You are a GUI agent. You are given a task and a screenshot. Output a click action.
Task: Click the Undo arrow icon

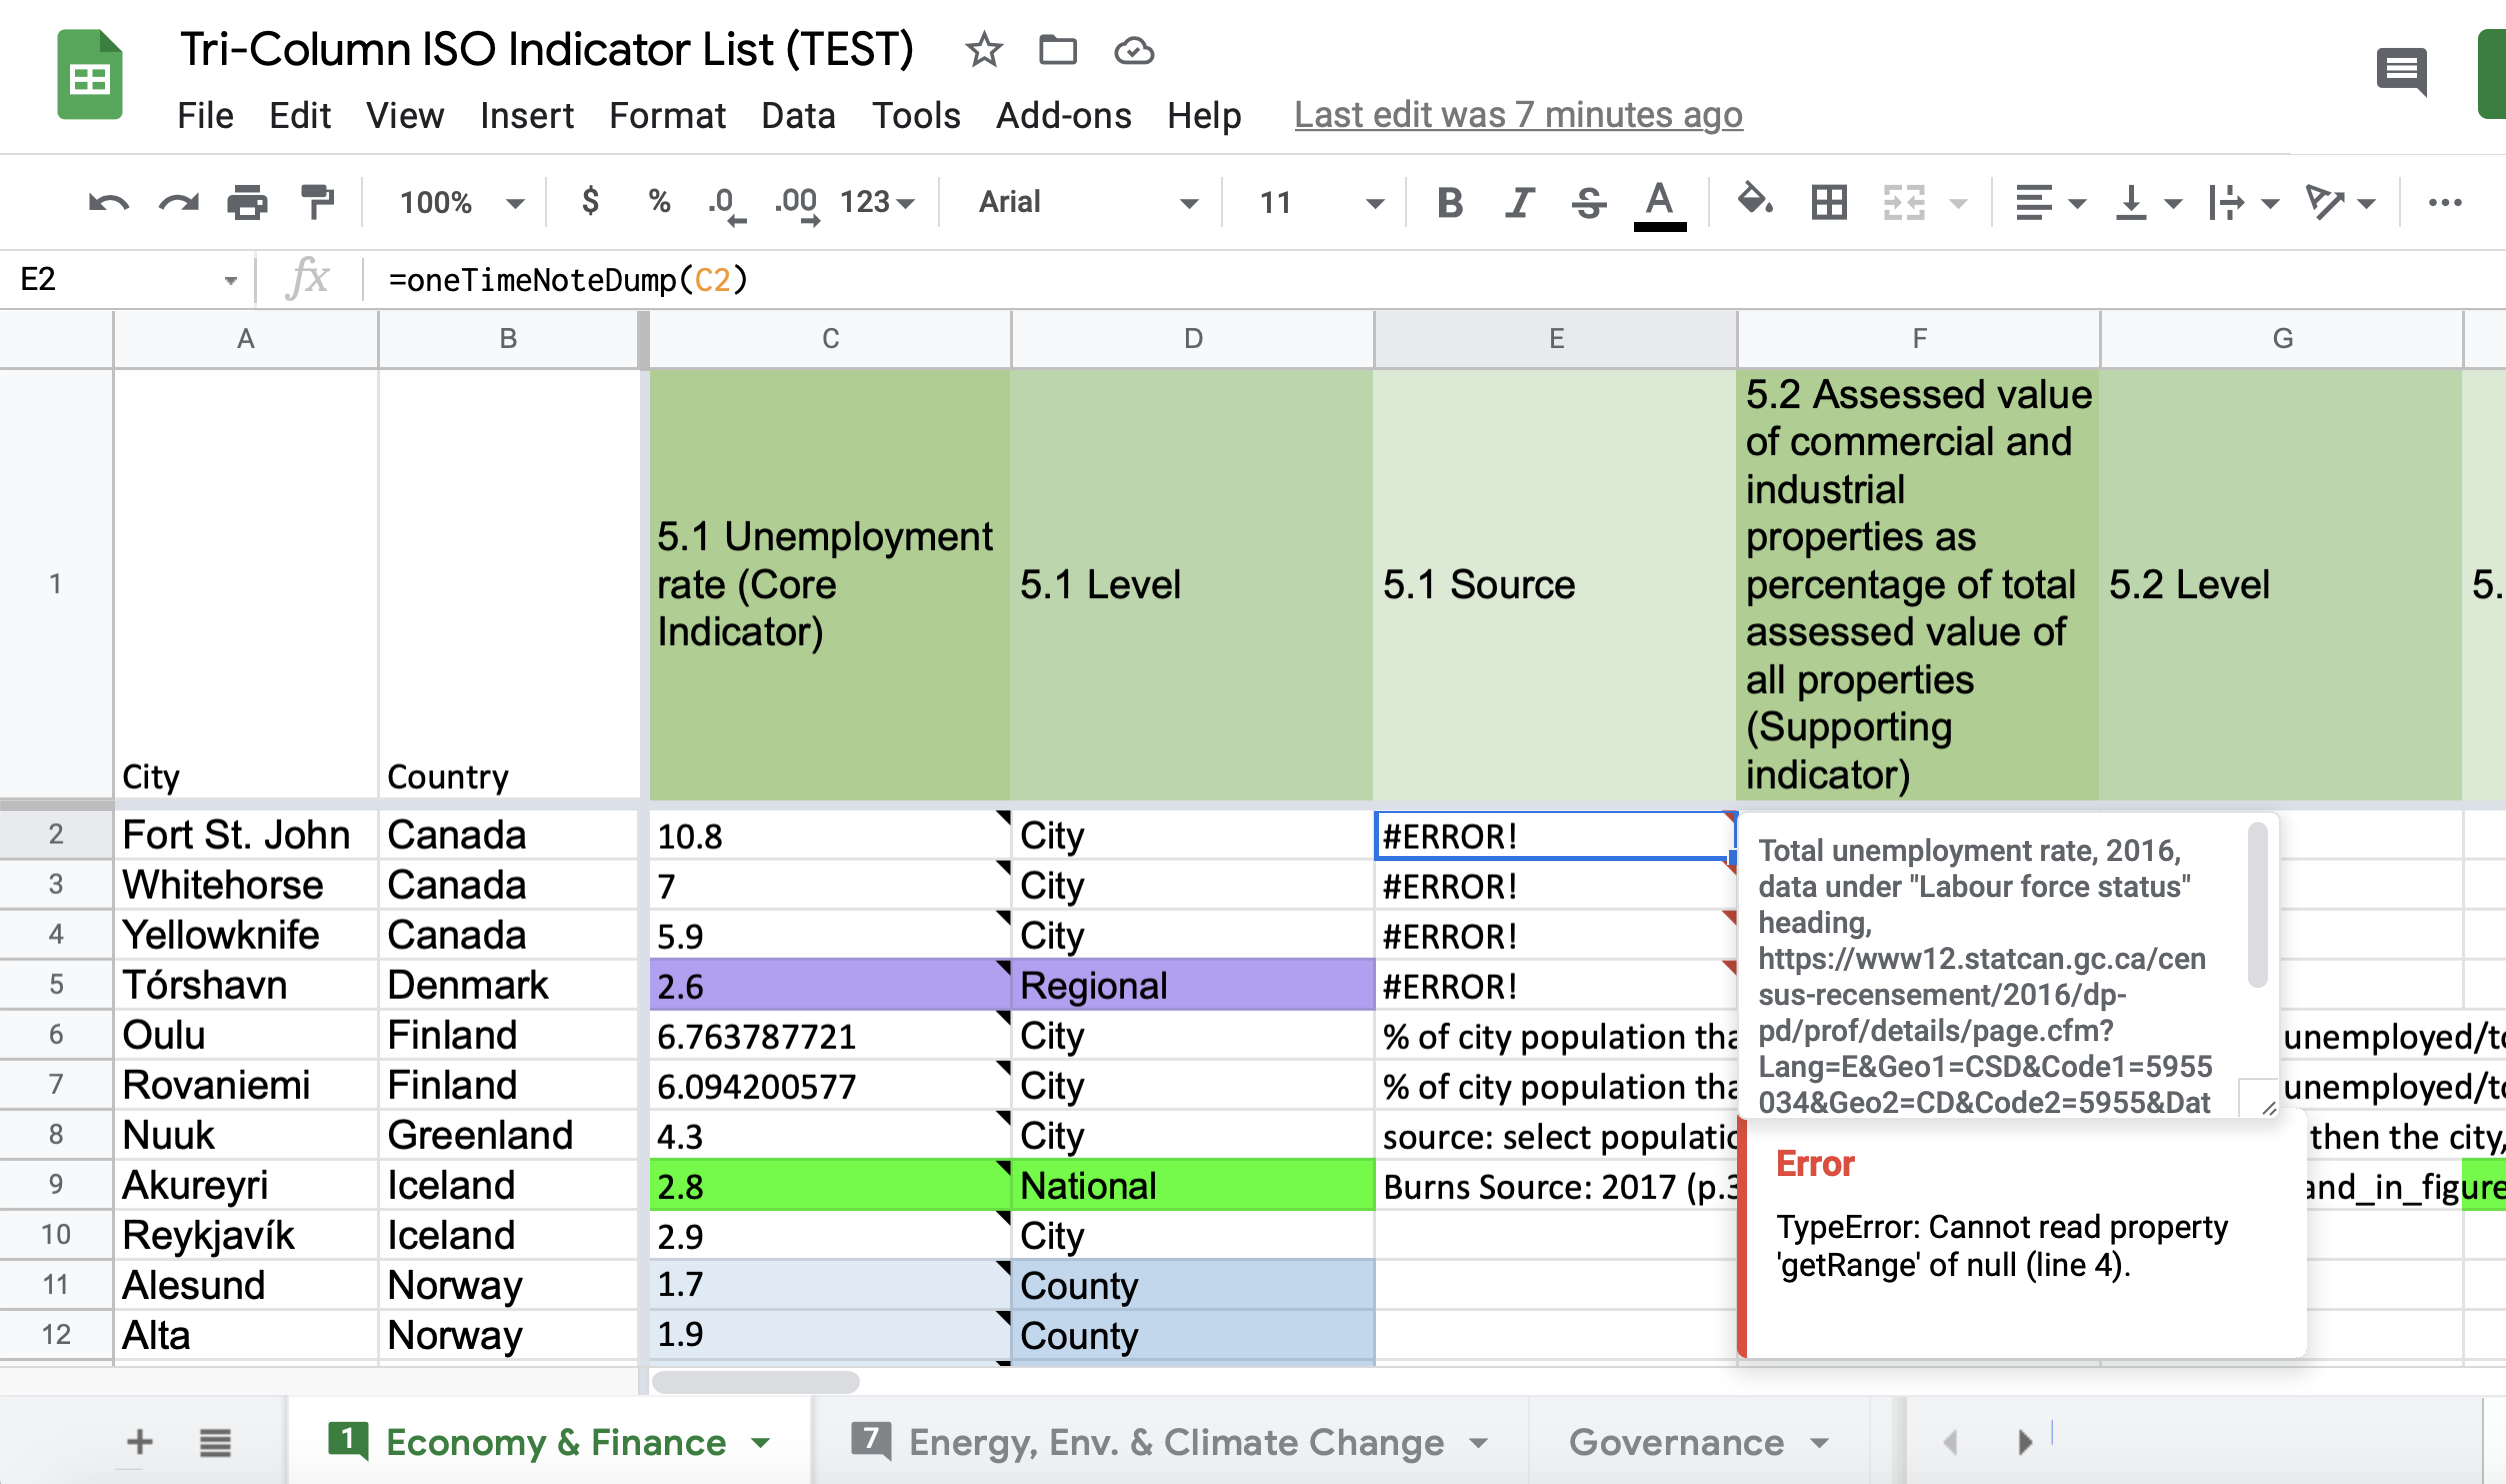coord(108,203)
